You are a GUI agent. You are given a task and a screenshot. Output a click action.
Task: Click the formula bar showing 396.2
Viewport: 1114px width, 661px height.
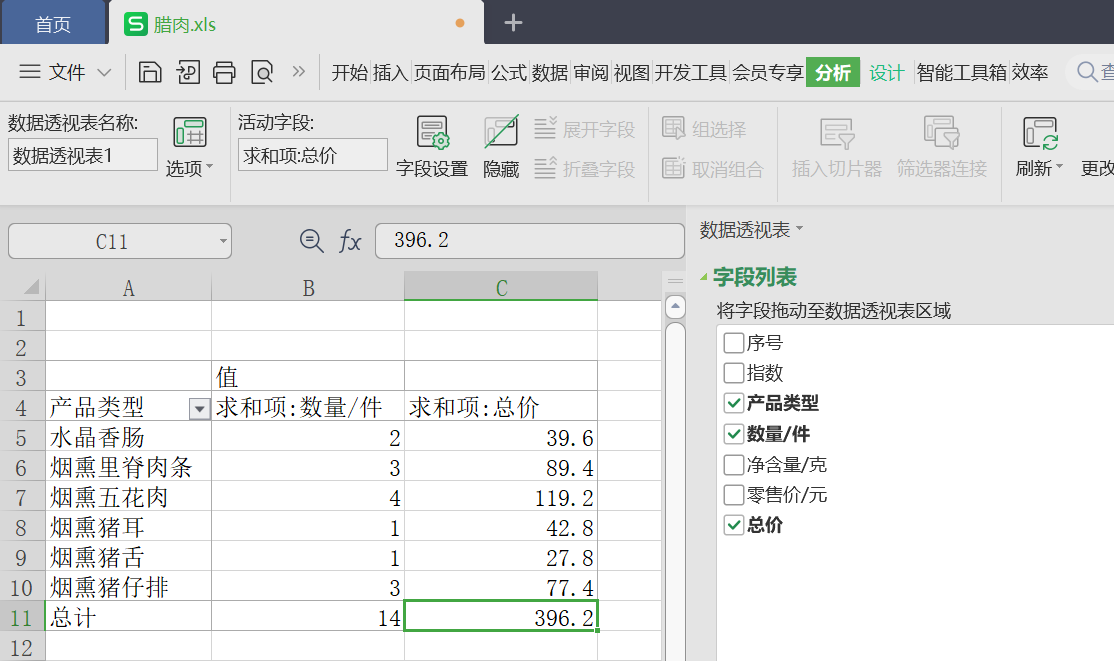point(529,241)
